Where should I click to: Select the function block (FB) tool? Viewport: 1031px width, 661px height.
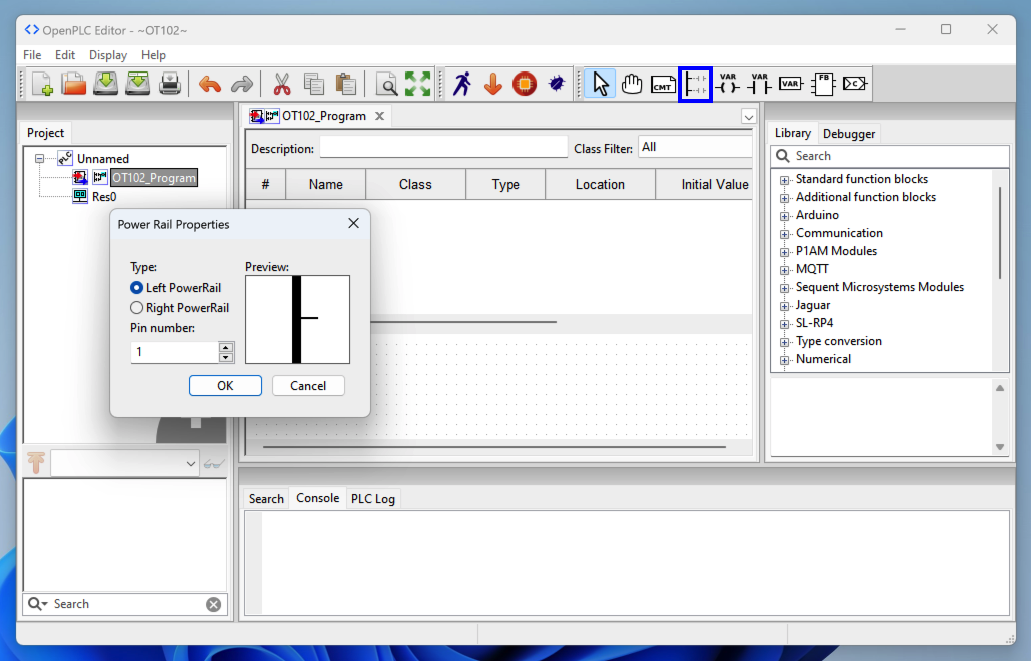pos(823,84)
